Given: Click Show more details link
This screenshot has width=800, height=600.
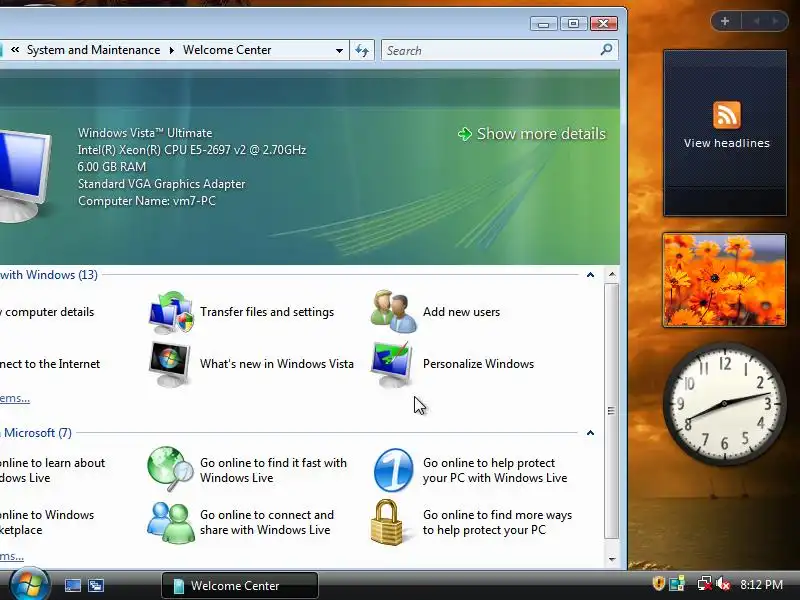Looking at the screenshot, I should coord(541,134).
